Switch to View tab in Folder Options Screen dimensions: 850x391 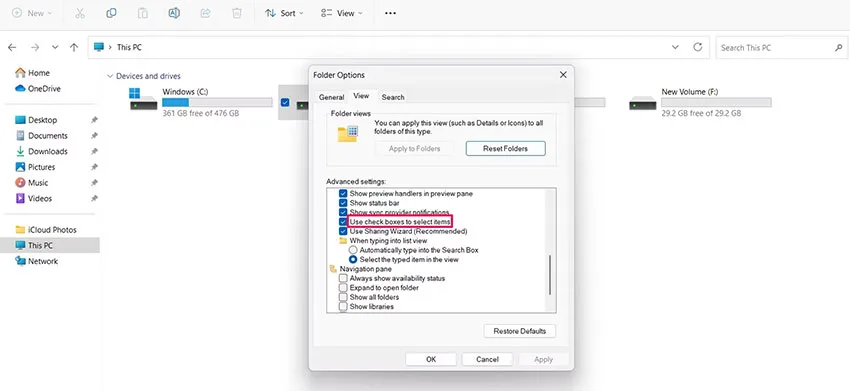361,96
